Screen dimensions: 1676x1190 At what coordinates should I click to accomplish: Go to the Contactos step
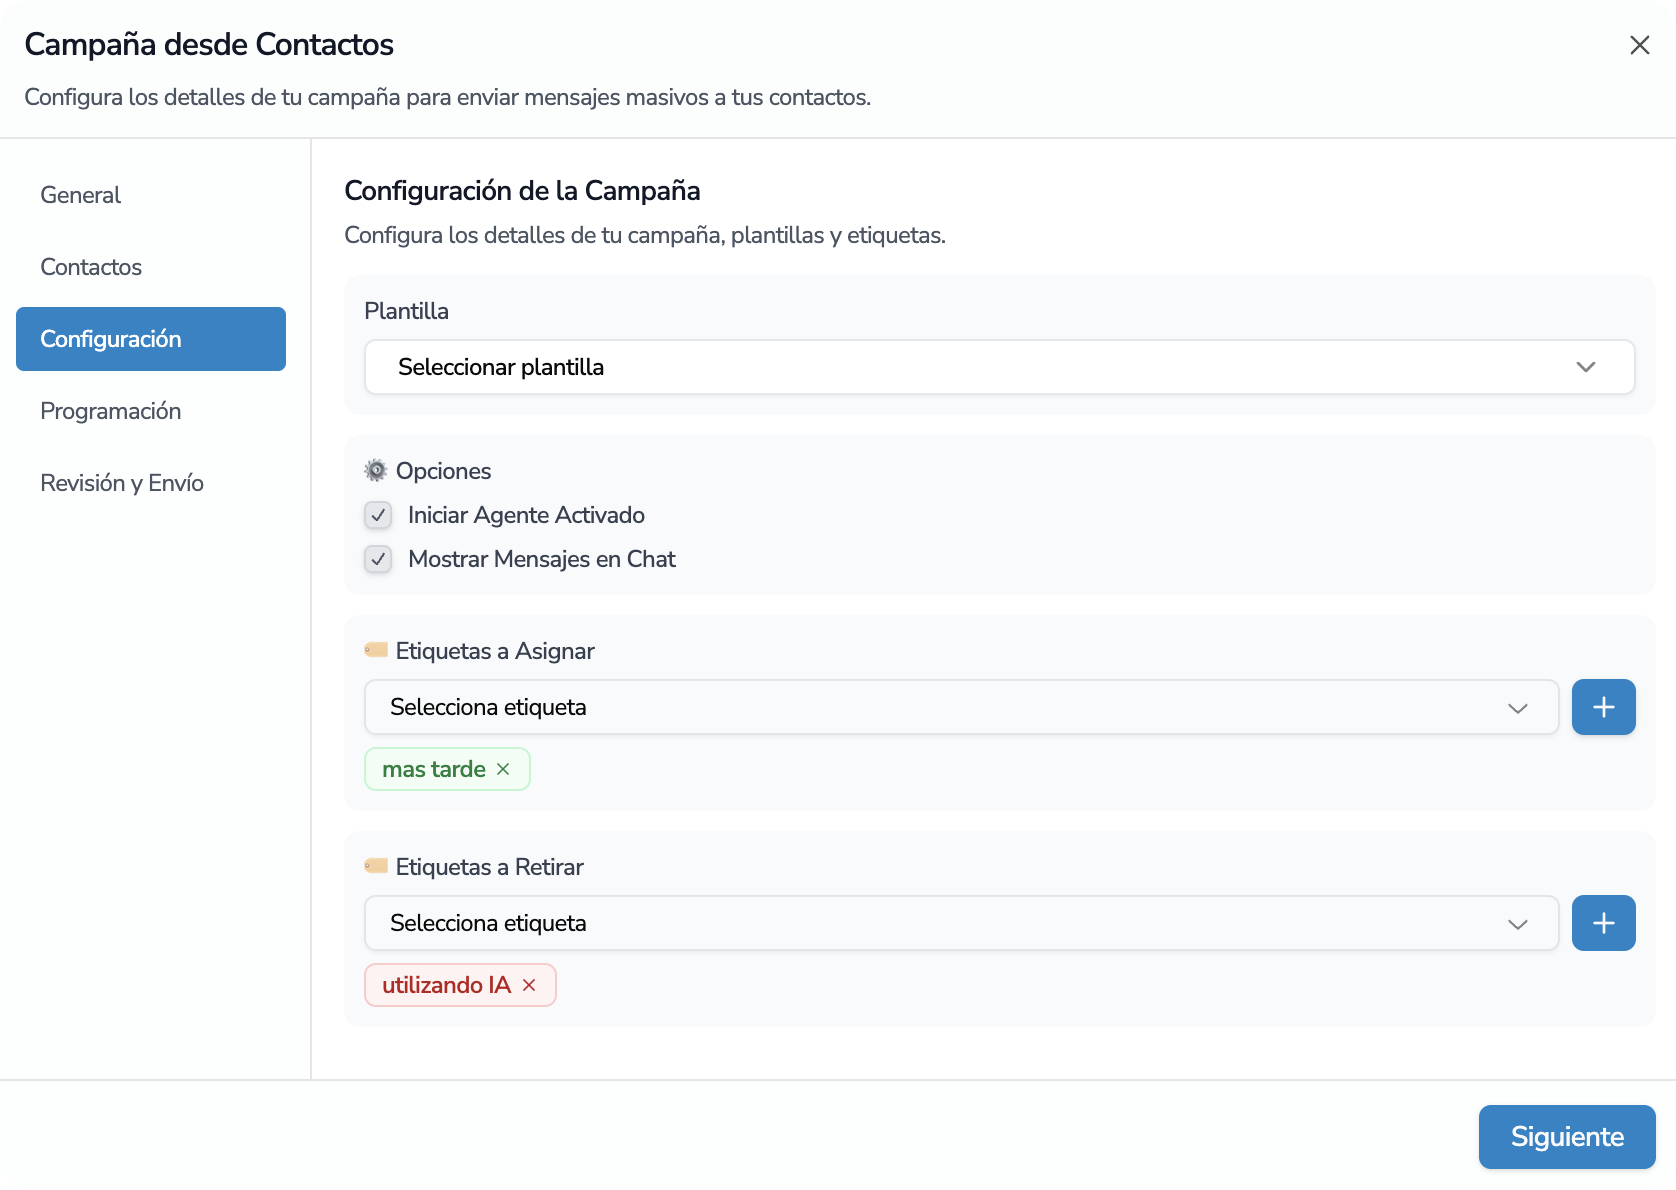[151, 267]
